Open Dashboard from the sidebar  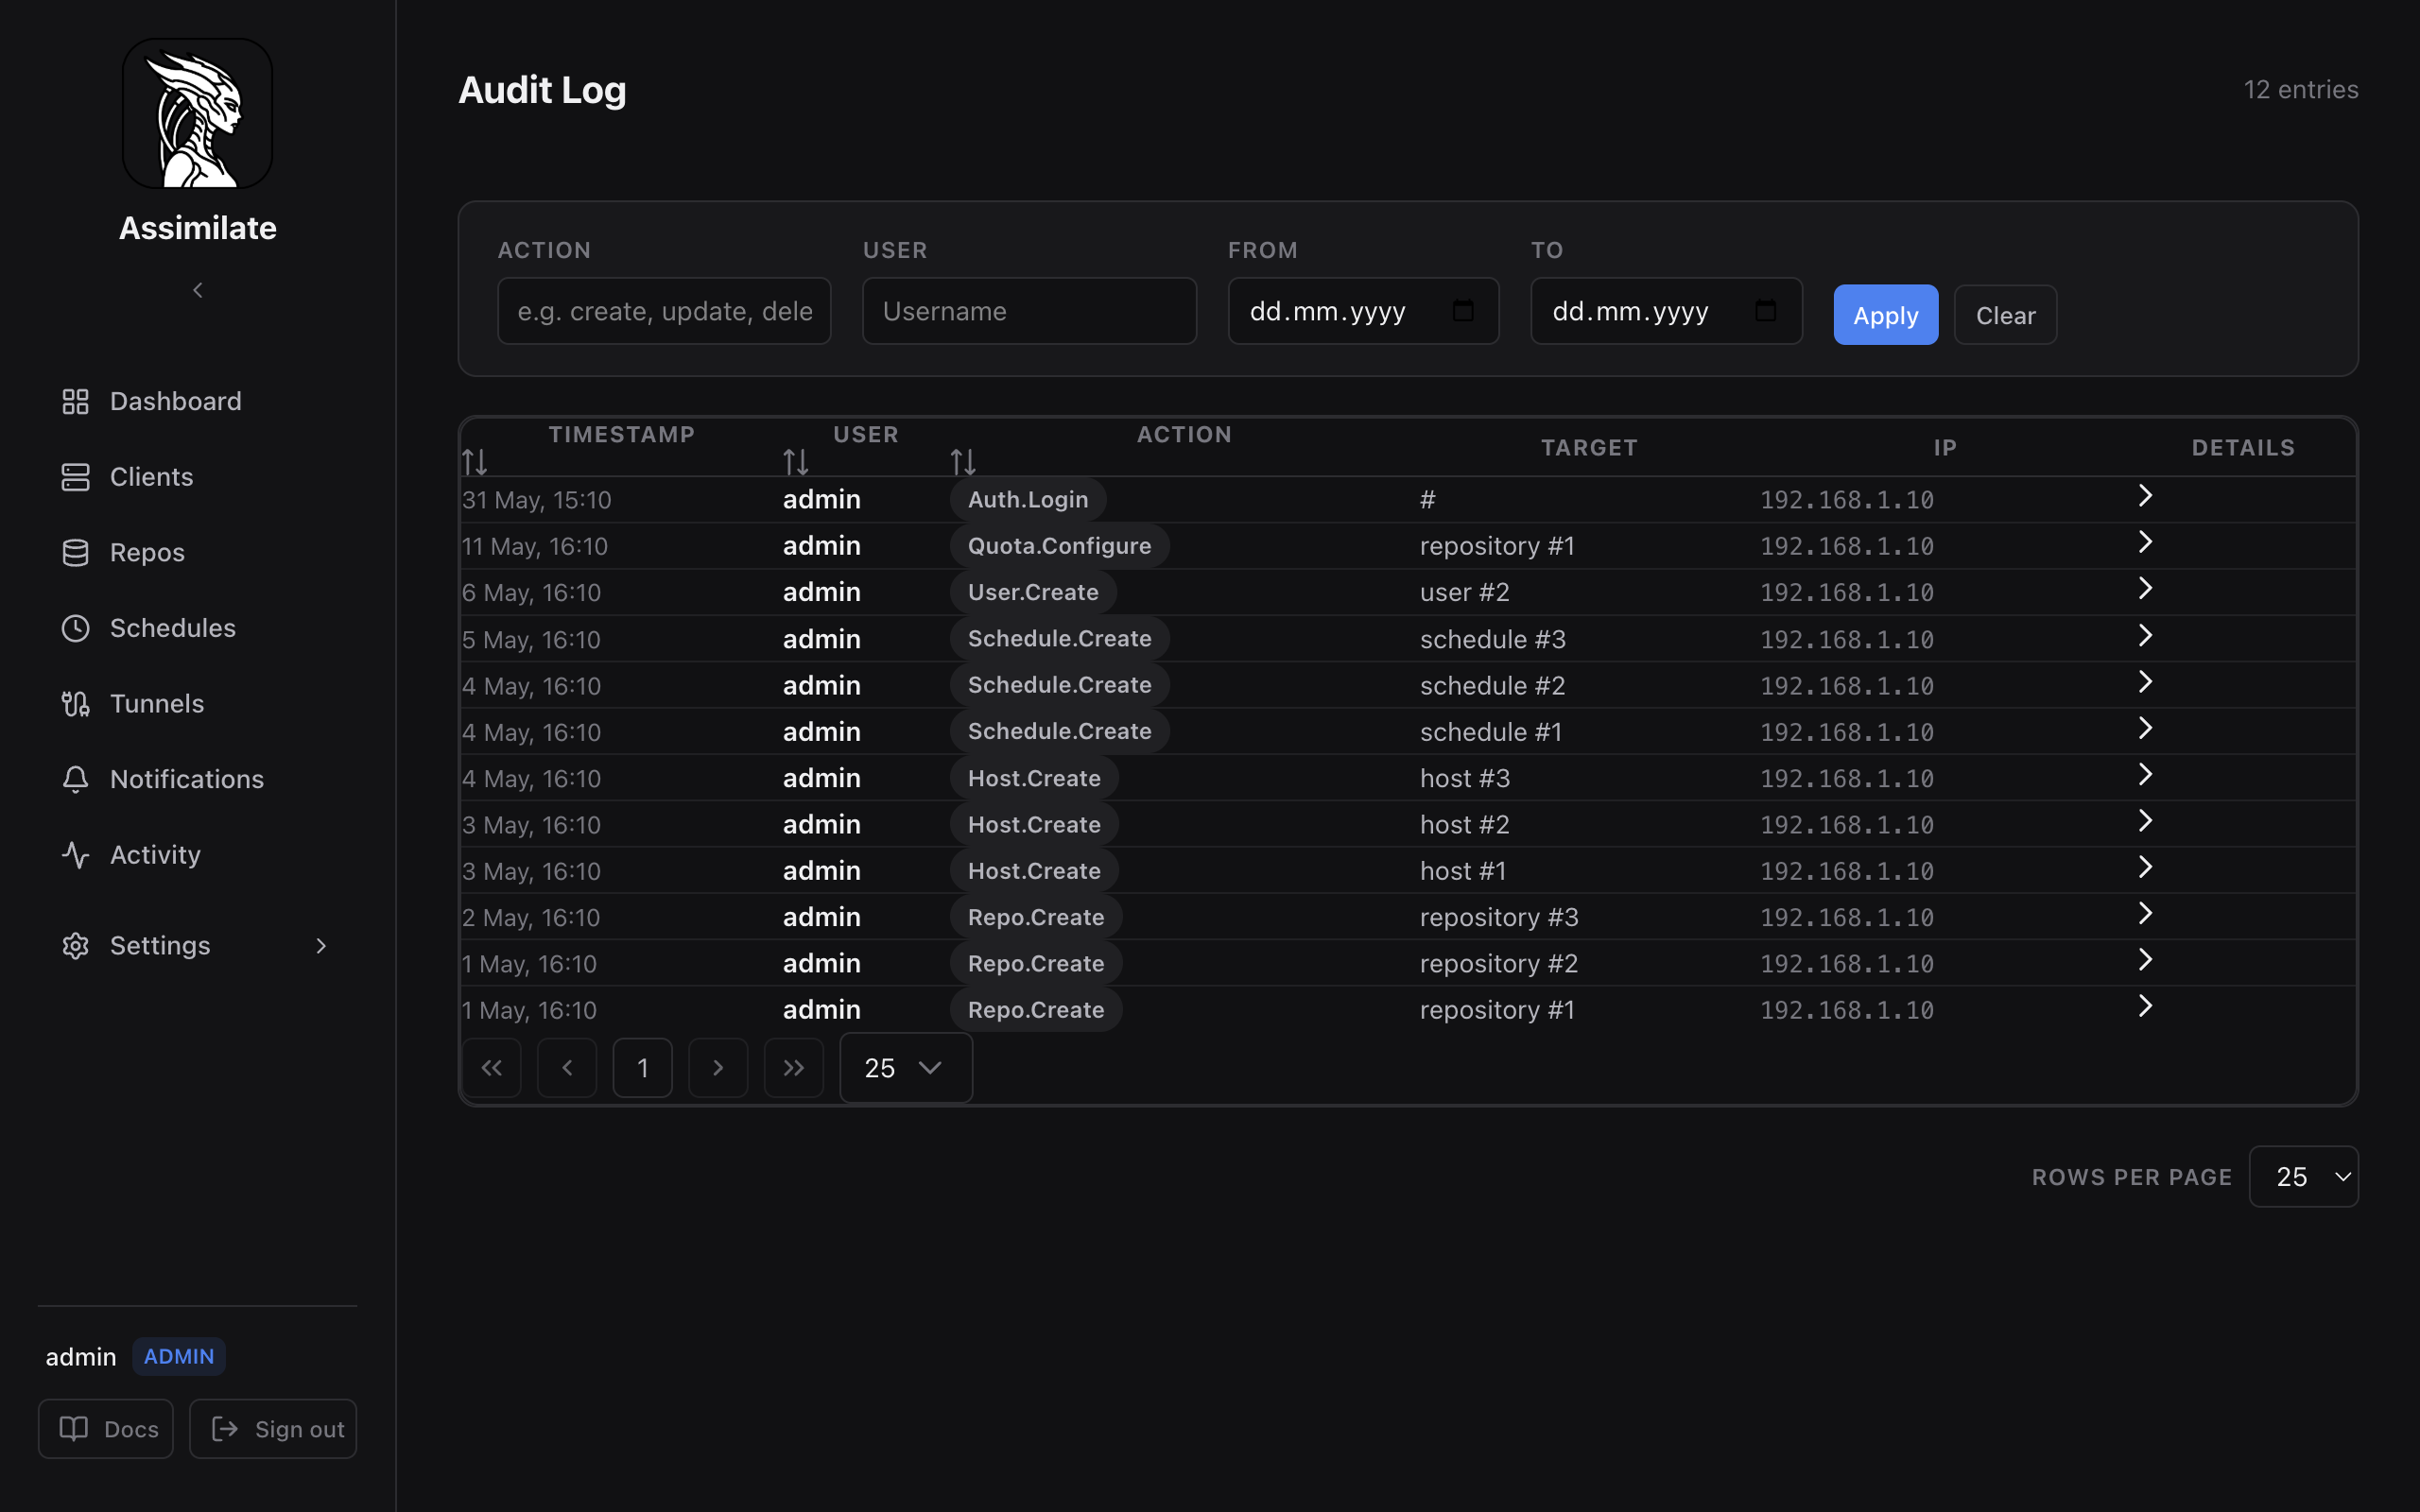click(197, 401)
